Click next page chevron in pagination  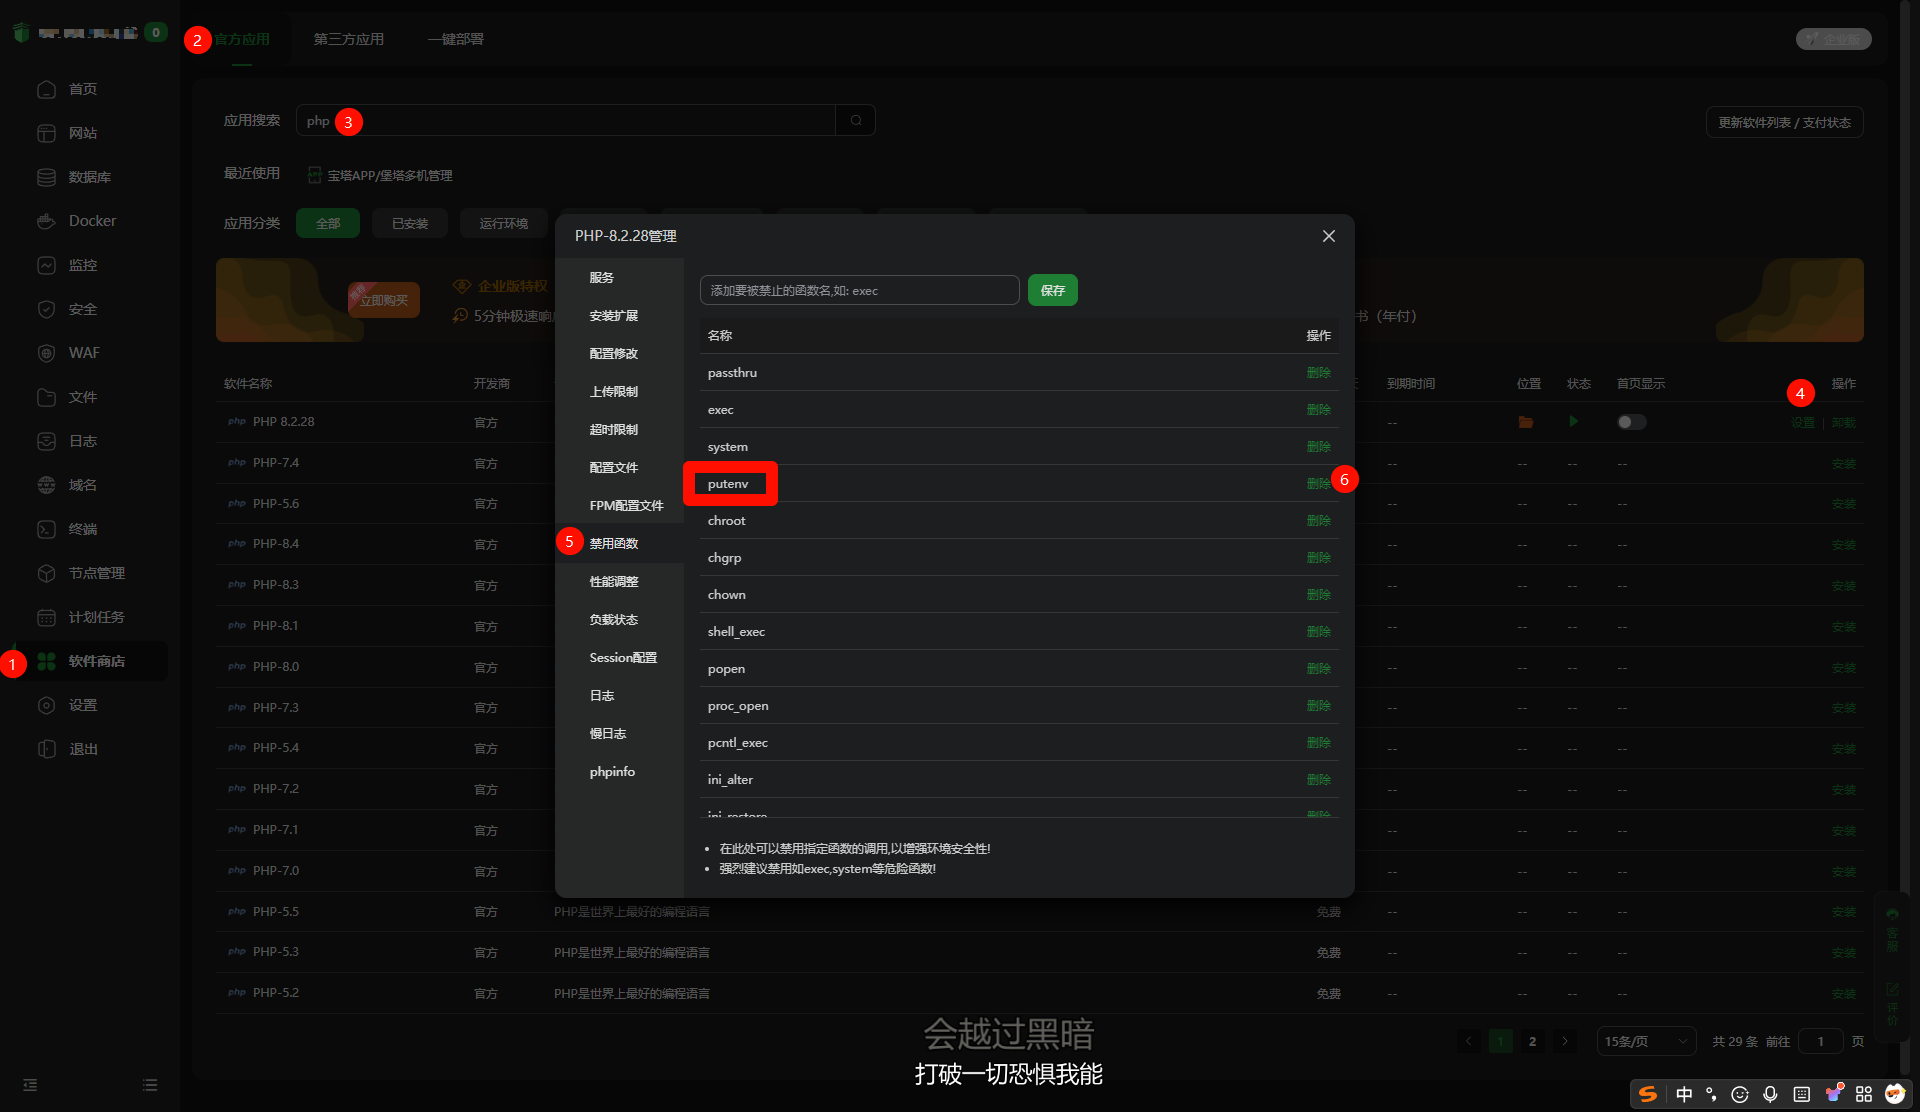[x=1565, y=1041]
